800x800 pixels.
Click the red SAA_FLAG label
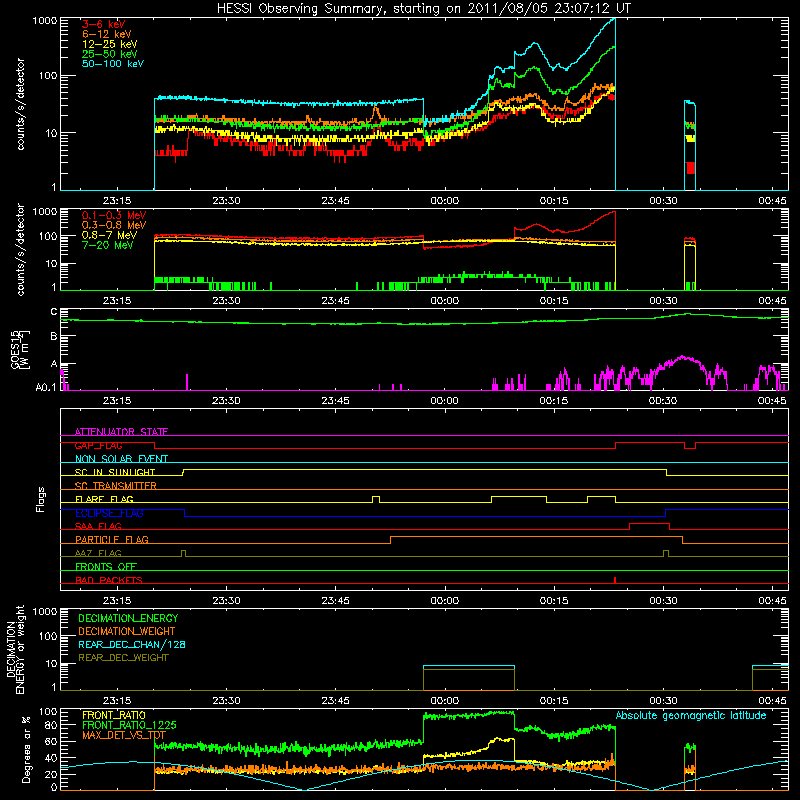[98, 526]
